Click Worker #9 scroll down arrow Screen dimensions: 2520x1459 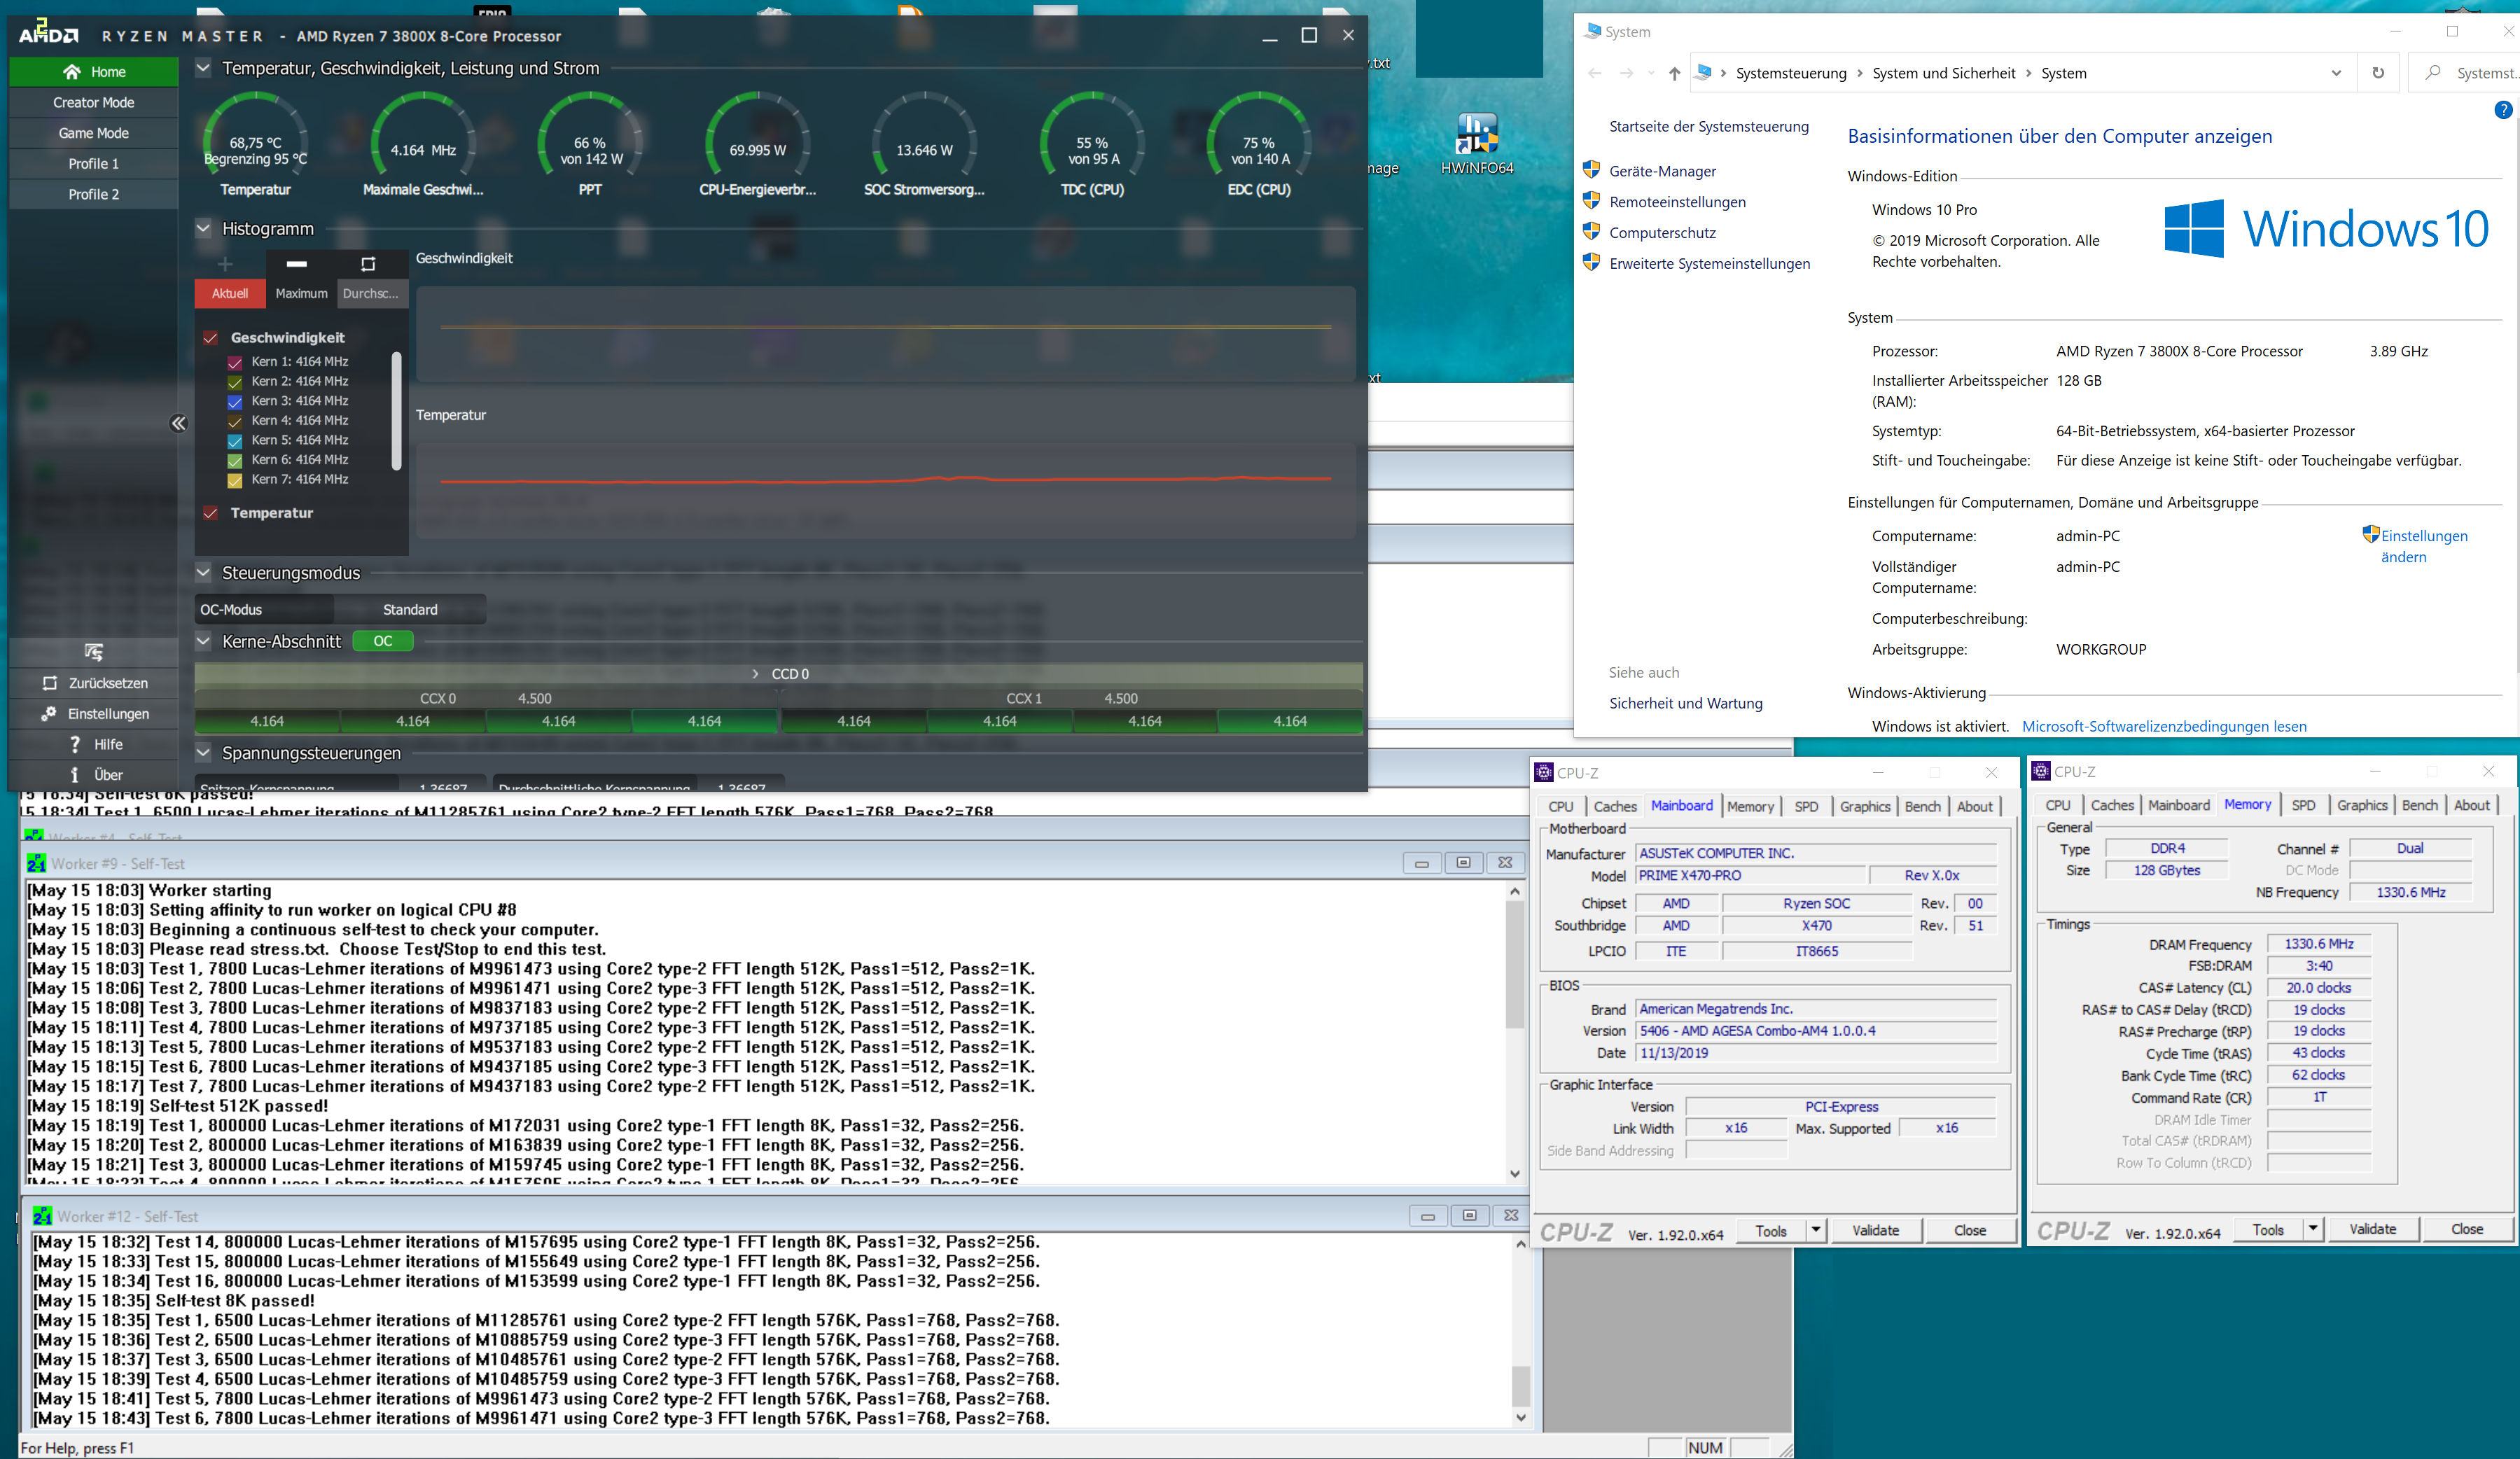coord(1515,1174)
